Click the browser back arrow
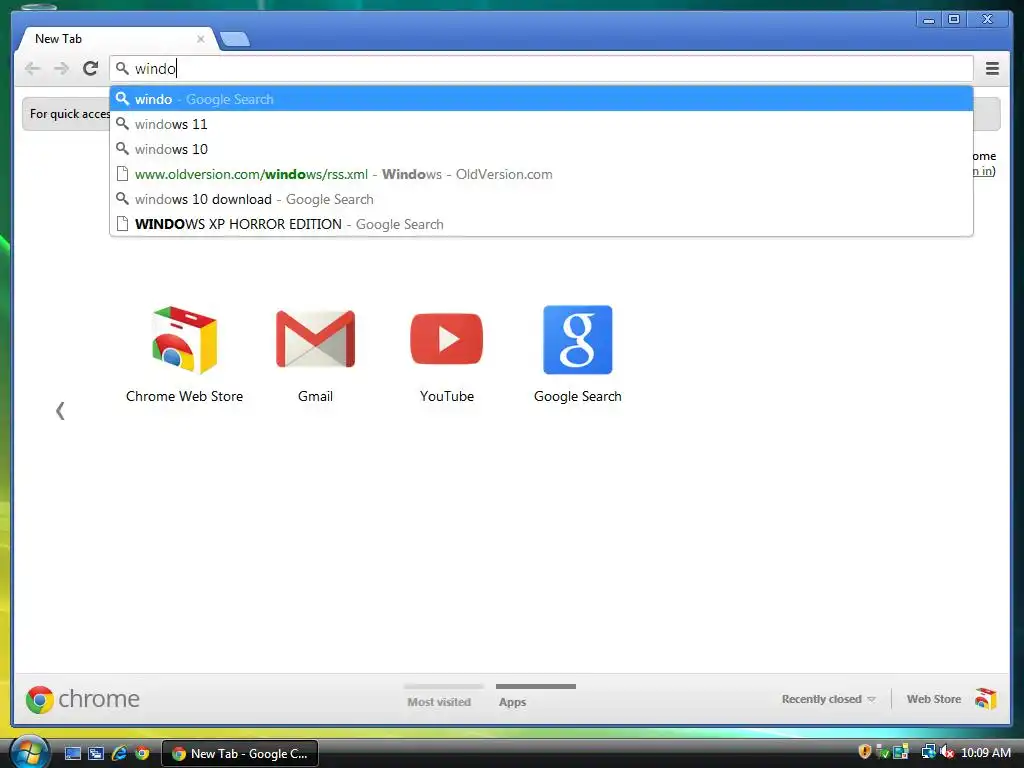The height and width of the screenshot is (768, 1024). pos(32,69)
